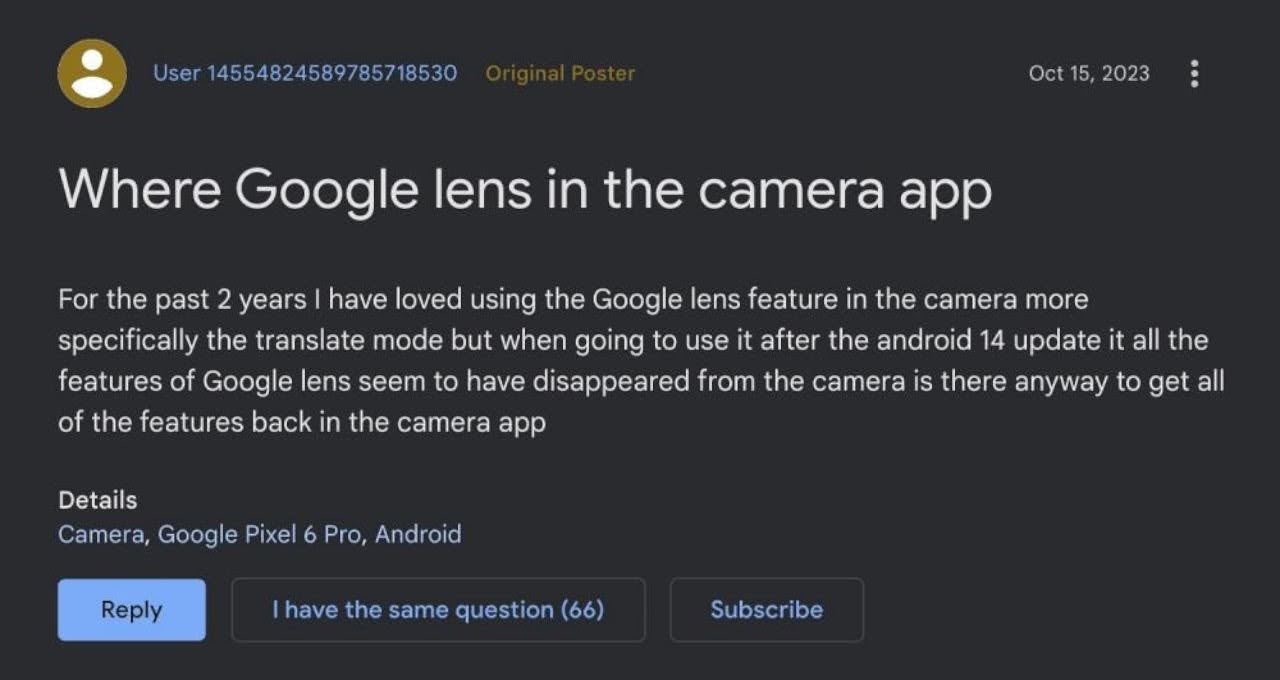Open User 14554824589785718530 profile link
The height and width of the screenshot is (680, 1280).
click(305, 73)
